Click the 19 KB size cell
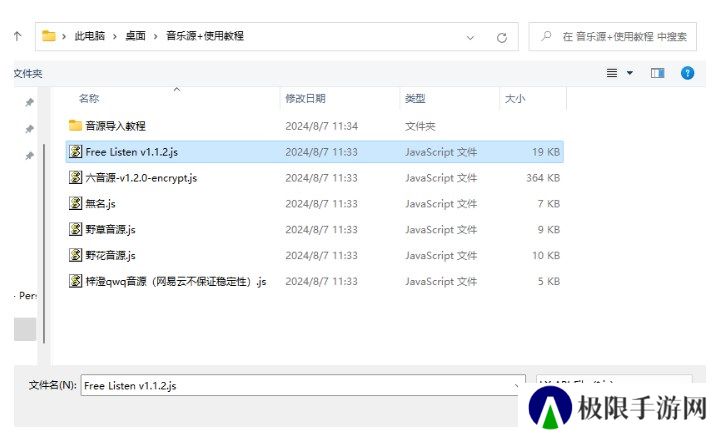 (x=546, y=152)
